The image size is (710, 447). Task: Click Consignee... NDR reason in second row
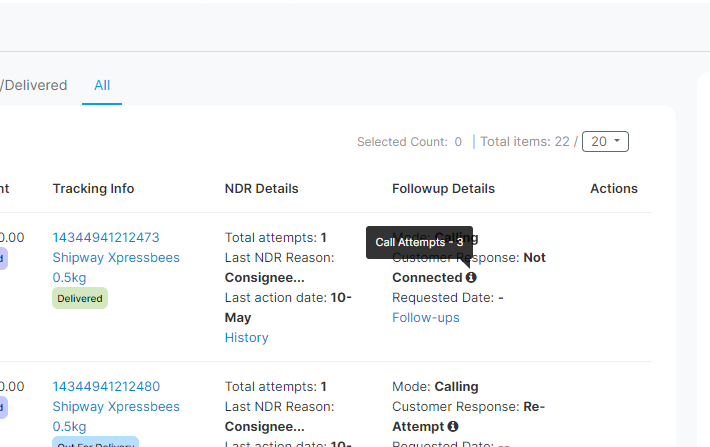[x=264, y=427]
